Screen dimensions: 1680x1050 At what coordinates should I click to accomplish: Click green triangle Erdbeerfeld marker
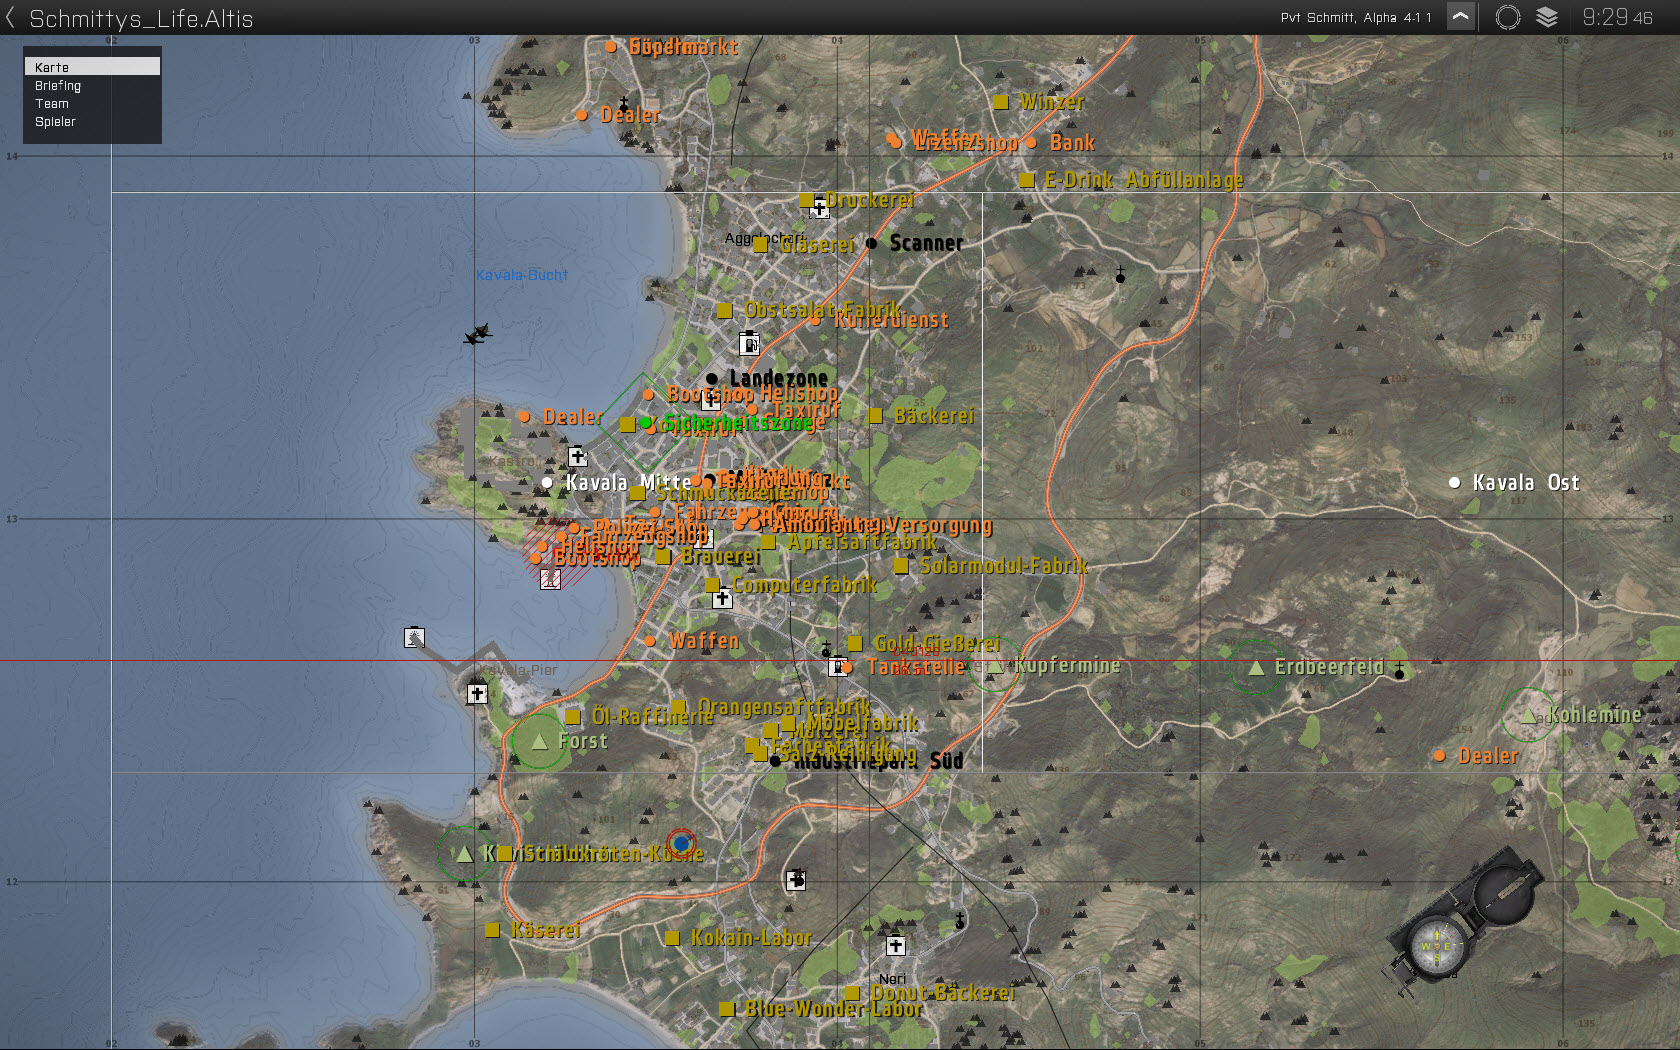1256,667
